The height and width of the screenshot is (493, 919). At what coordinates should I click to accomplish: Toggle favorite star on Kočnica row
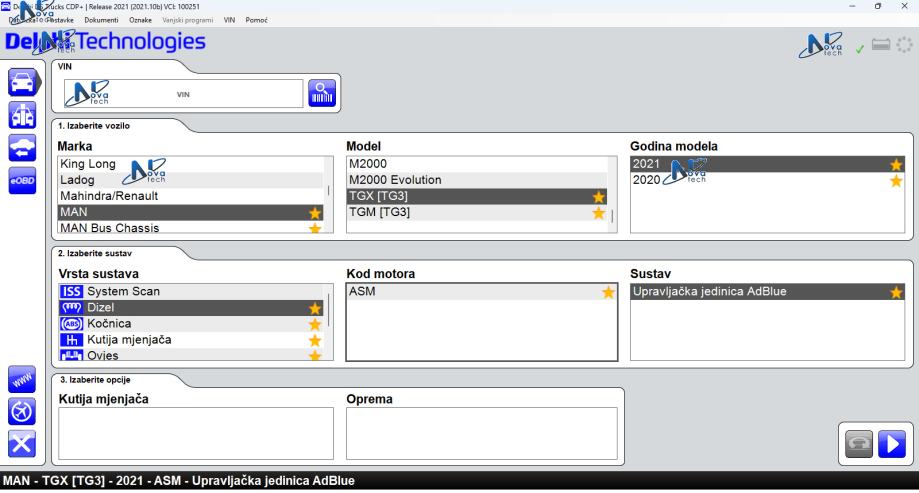tap(315, 324)
